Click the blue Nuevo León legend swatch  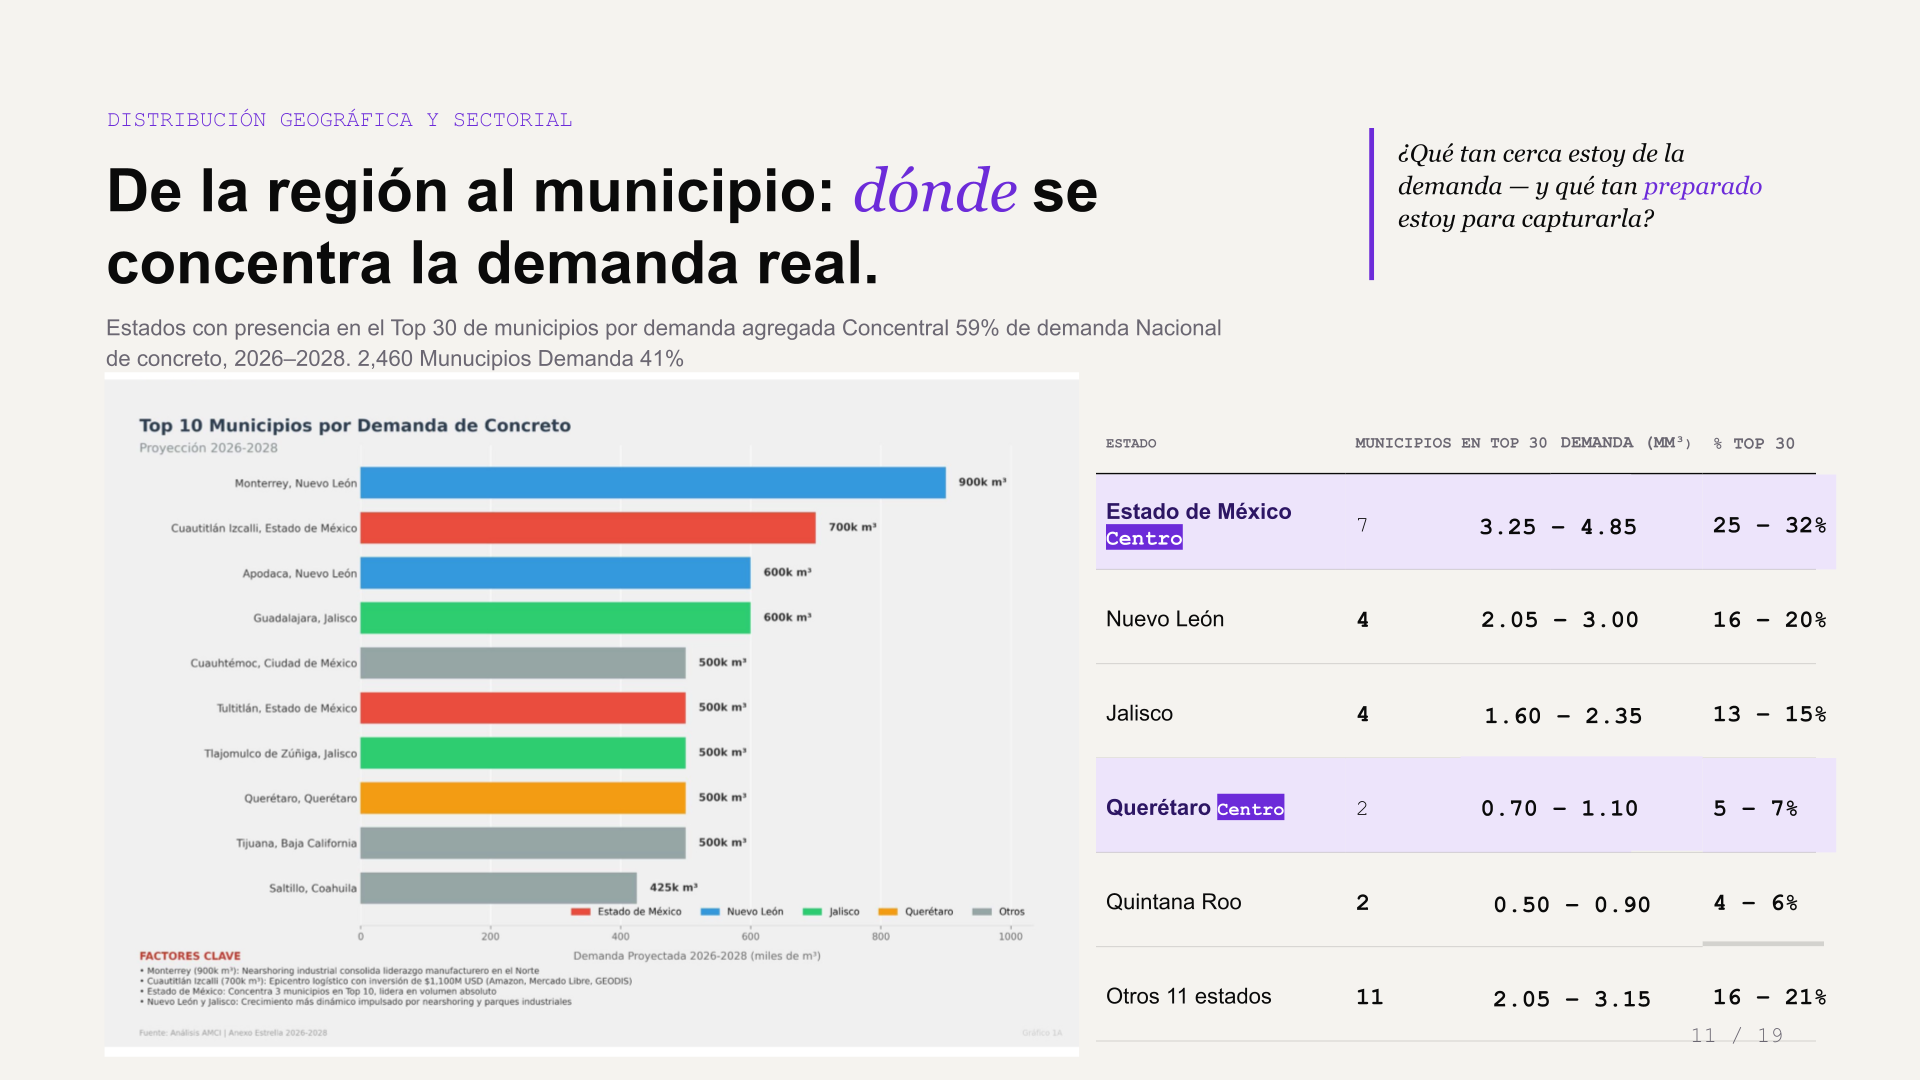(711, 912)
